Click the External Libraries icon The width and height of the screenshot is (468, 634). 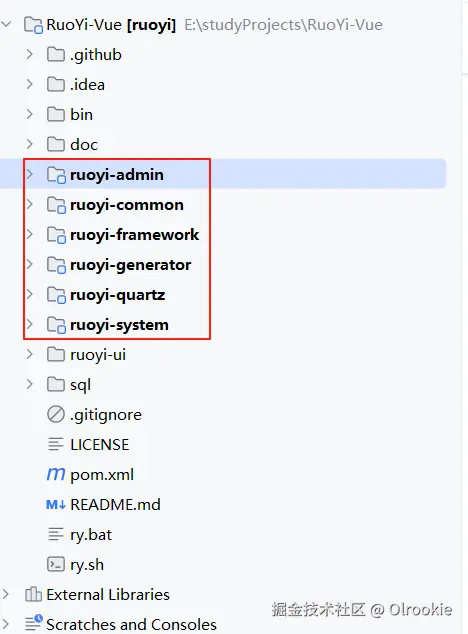click(33, 594)
